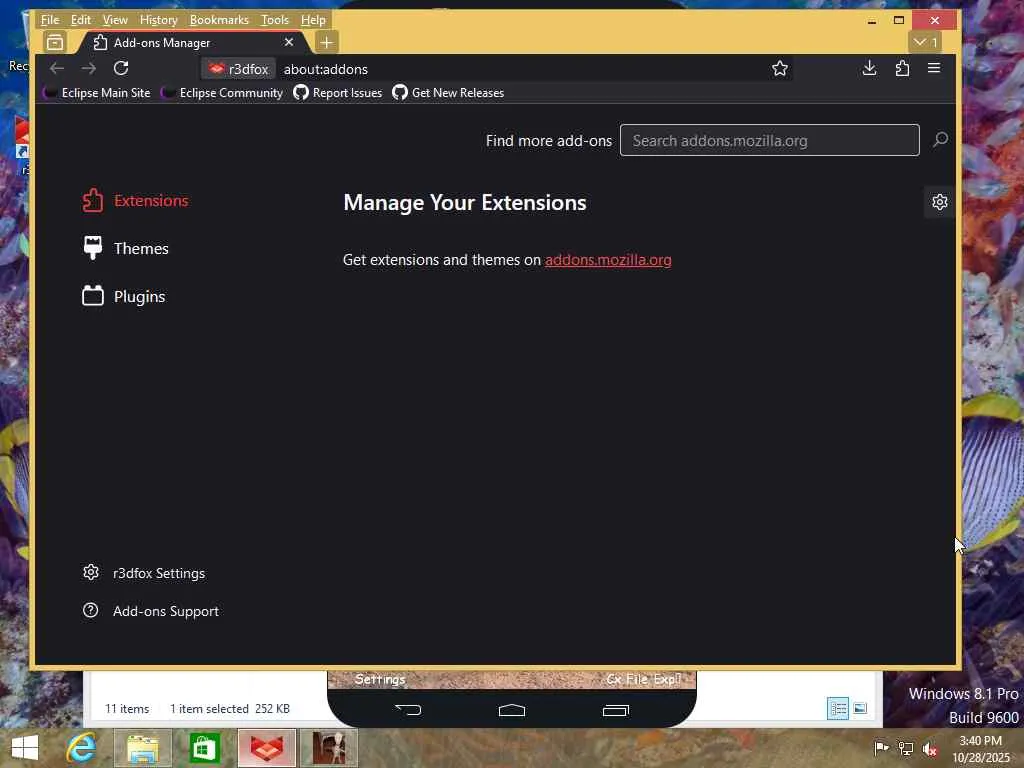Open the History menu
Viewport: 1024px width, 768px height.
[x=159, y=20]
